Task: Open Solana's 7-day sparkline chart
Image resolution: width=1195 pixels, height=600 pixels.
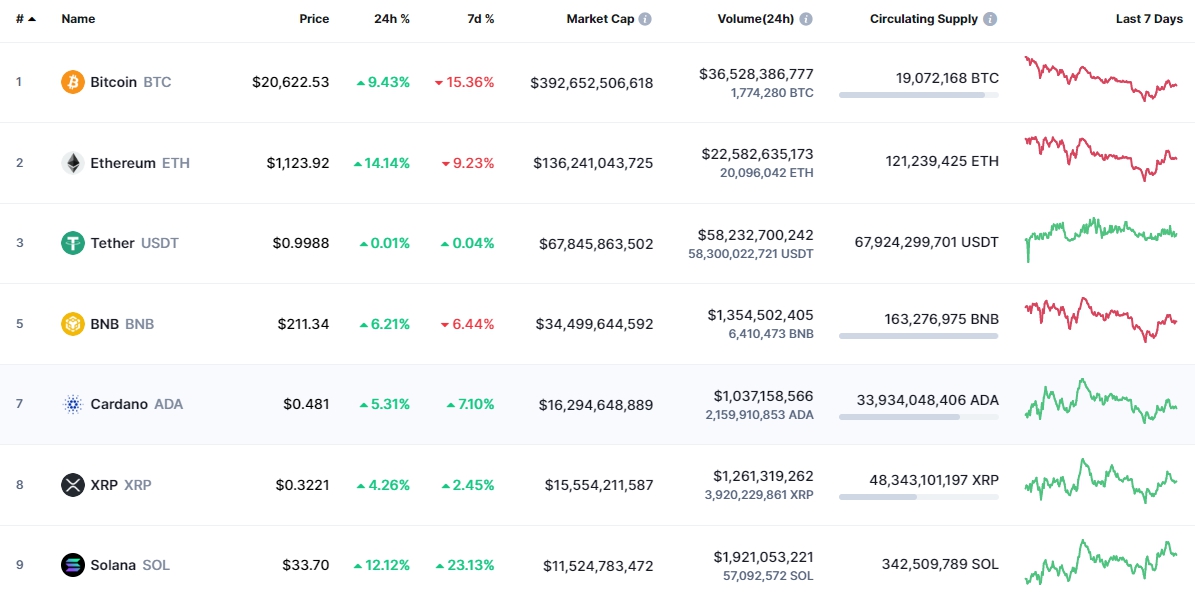Action: coord(1101,562)
